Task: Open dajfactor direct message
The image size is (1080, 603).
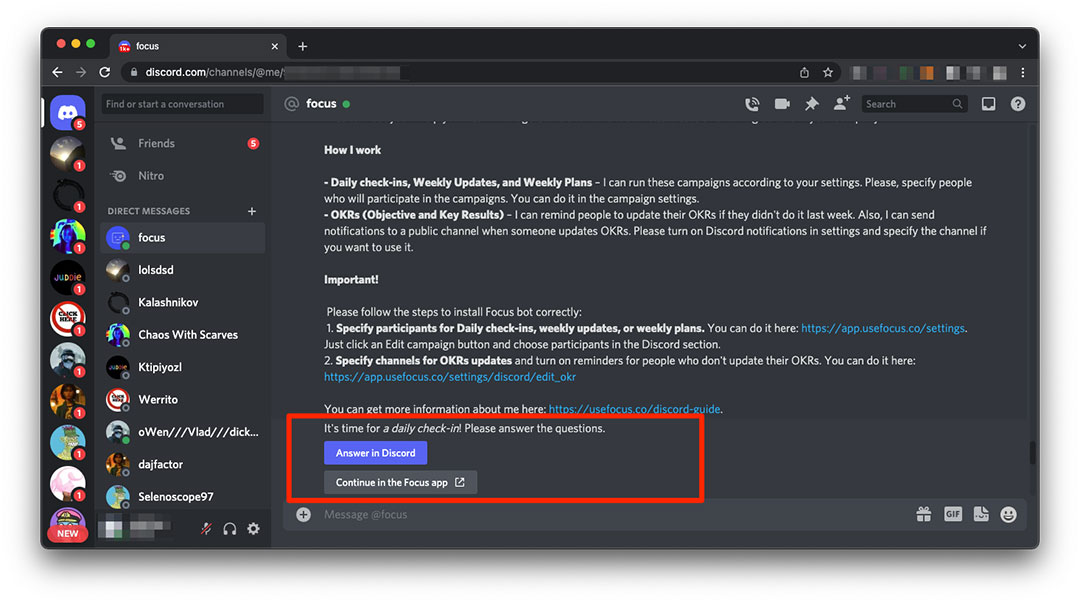Action: (183, 464)
